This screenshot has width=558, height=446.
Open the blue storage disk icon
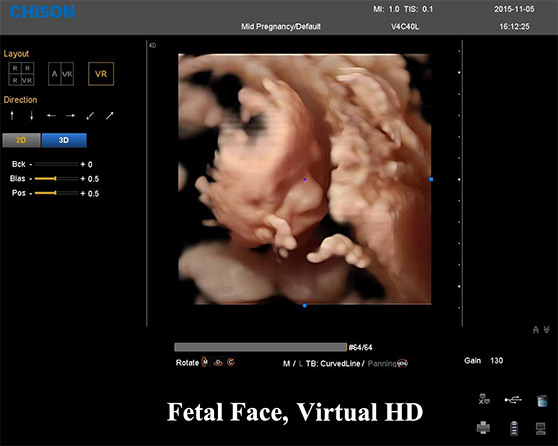pos(542,401)
